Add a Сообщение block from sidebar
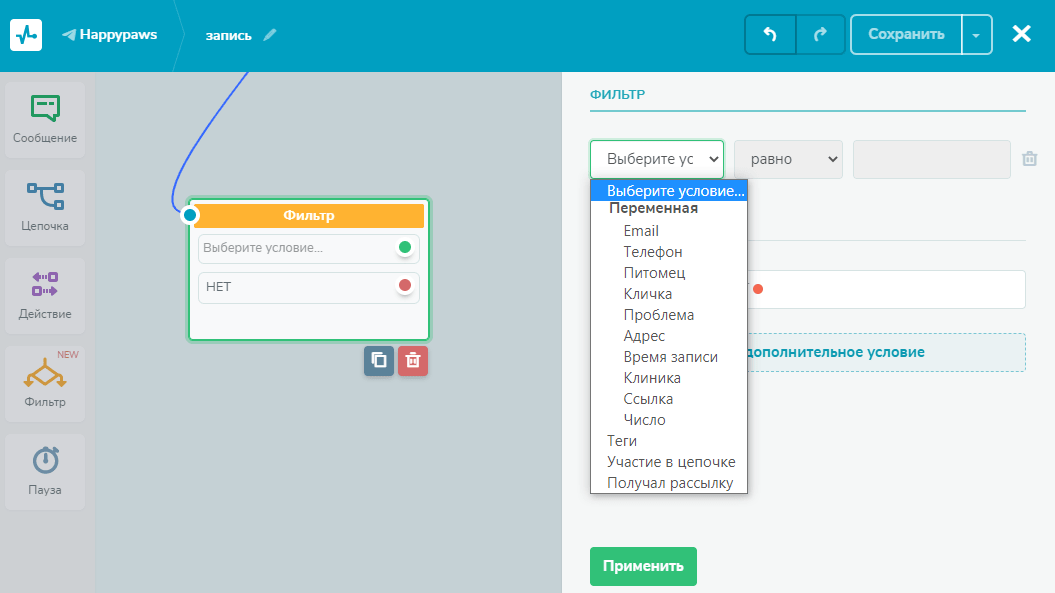This screenshot has height=593, width=1055. coord(45,119)
